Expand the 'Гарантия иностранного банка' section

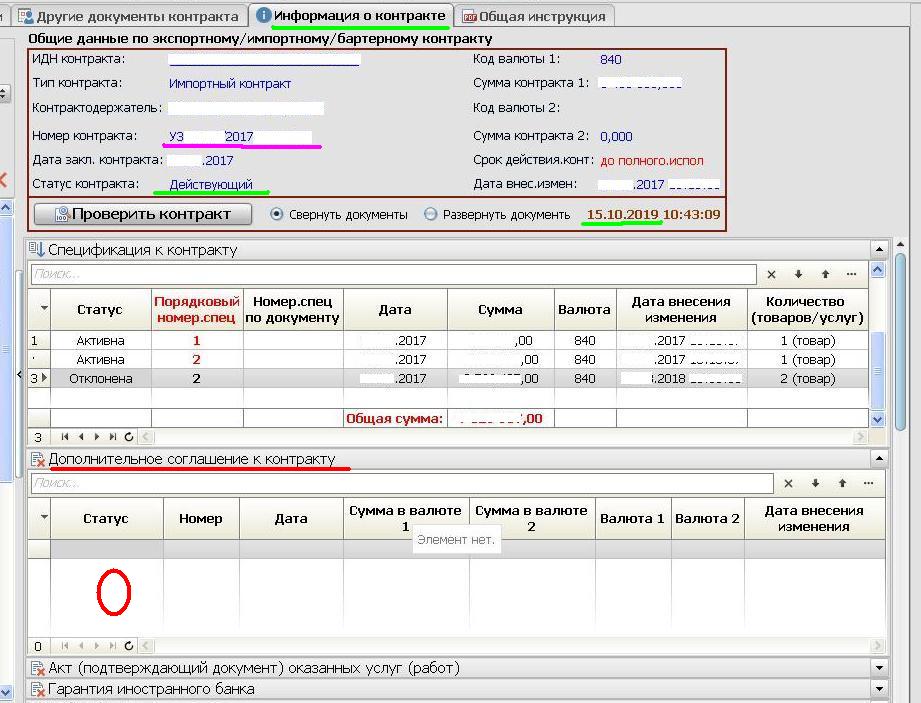point(878,689)
